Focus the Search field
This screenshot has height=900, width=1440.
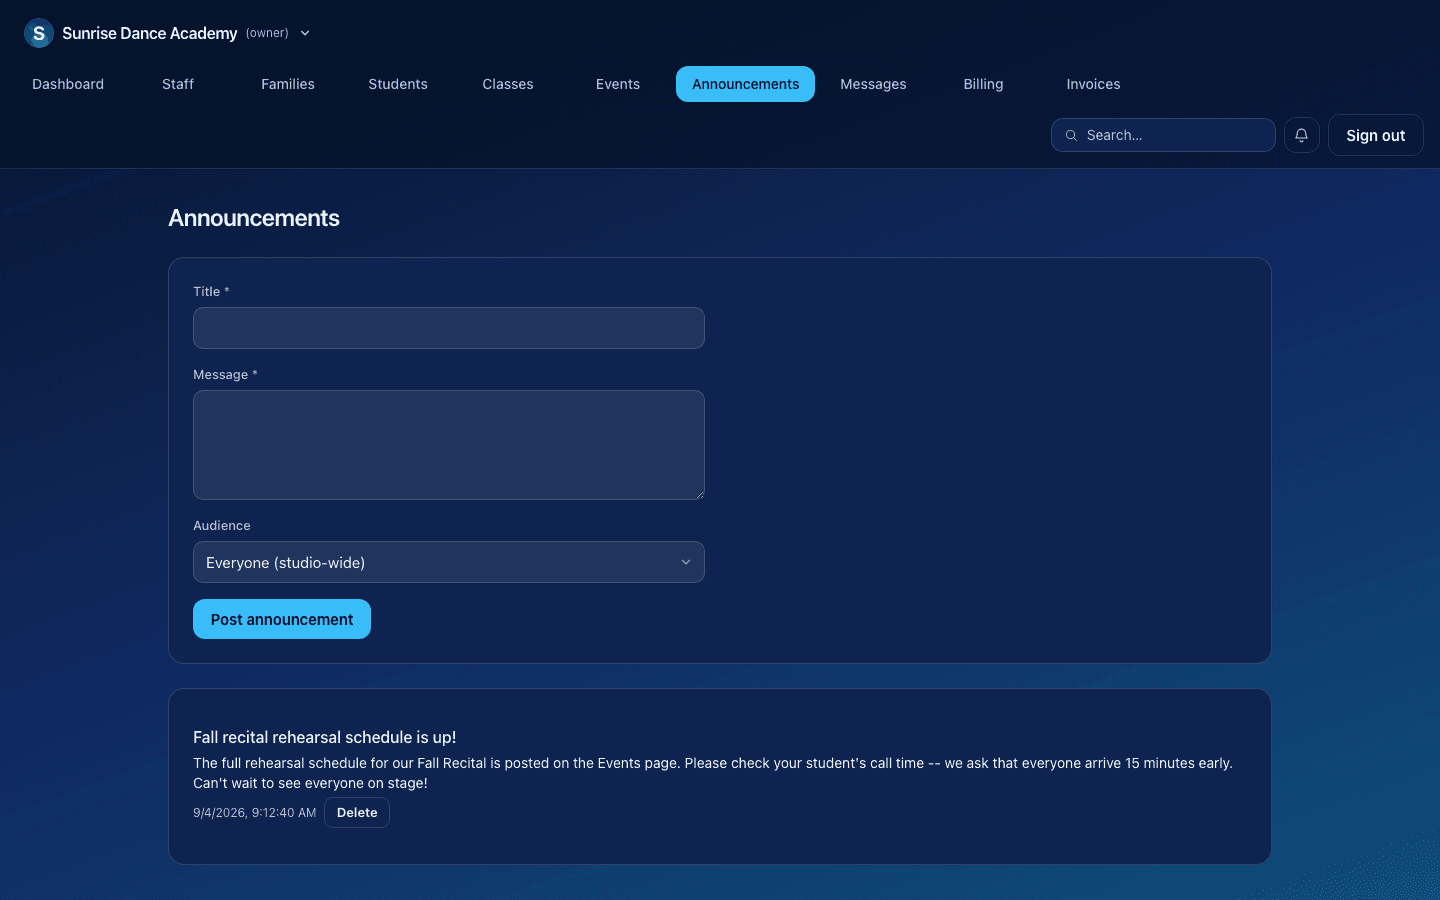coord(1163,135)
